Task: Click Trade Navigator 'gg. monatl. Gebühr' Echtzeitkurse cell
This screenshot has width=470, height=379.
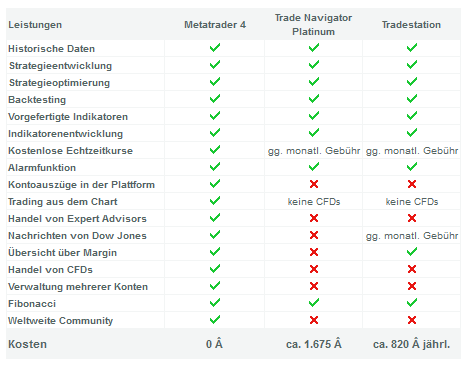Action: tap(314, 151)
